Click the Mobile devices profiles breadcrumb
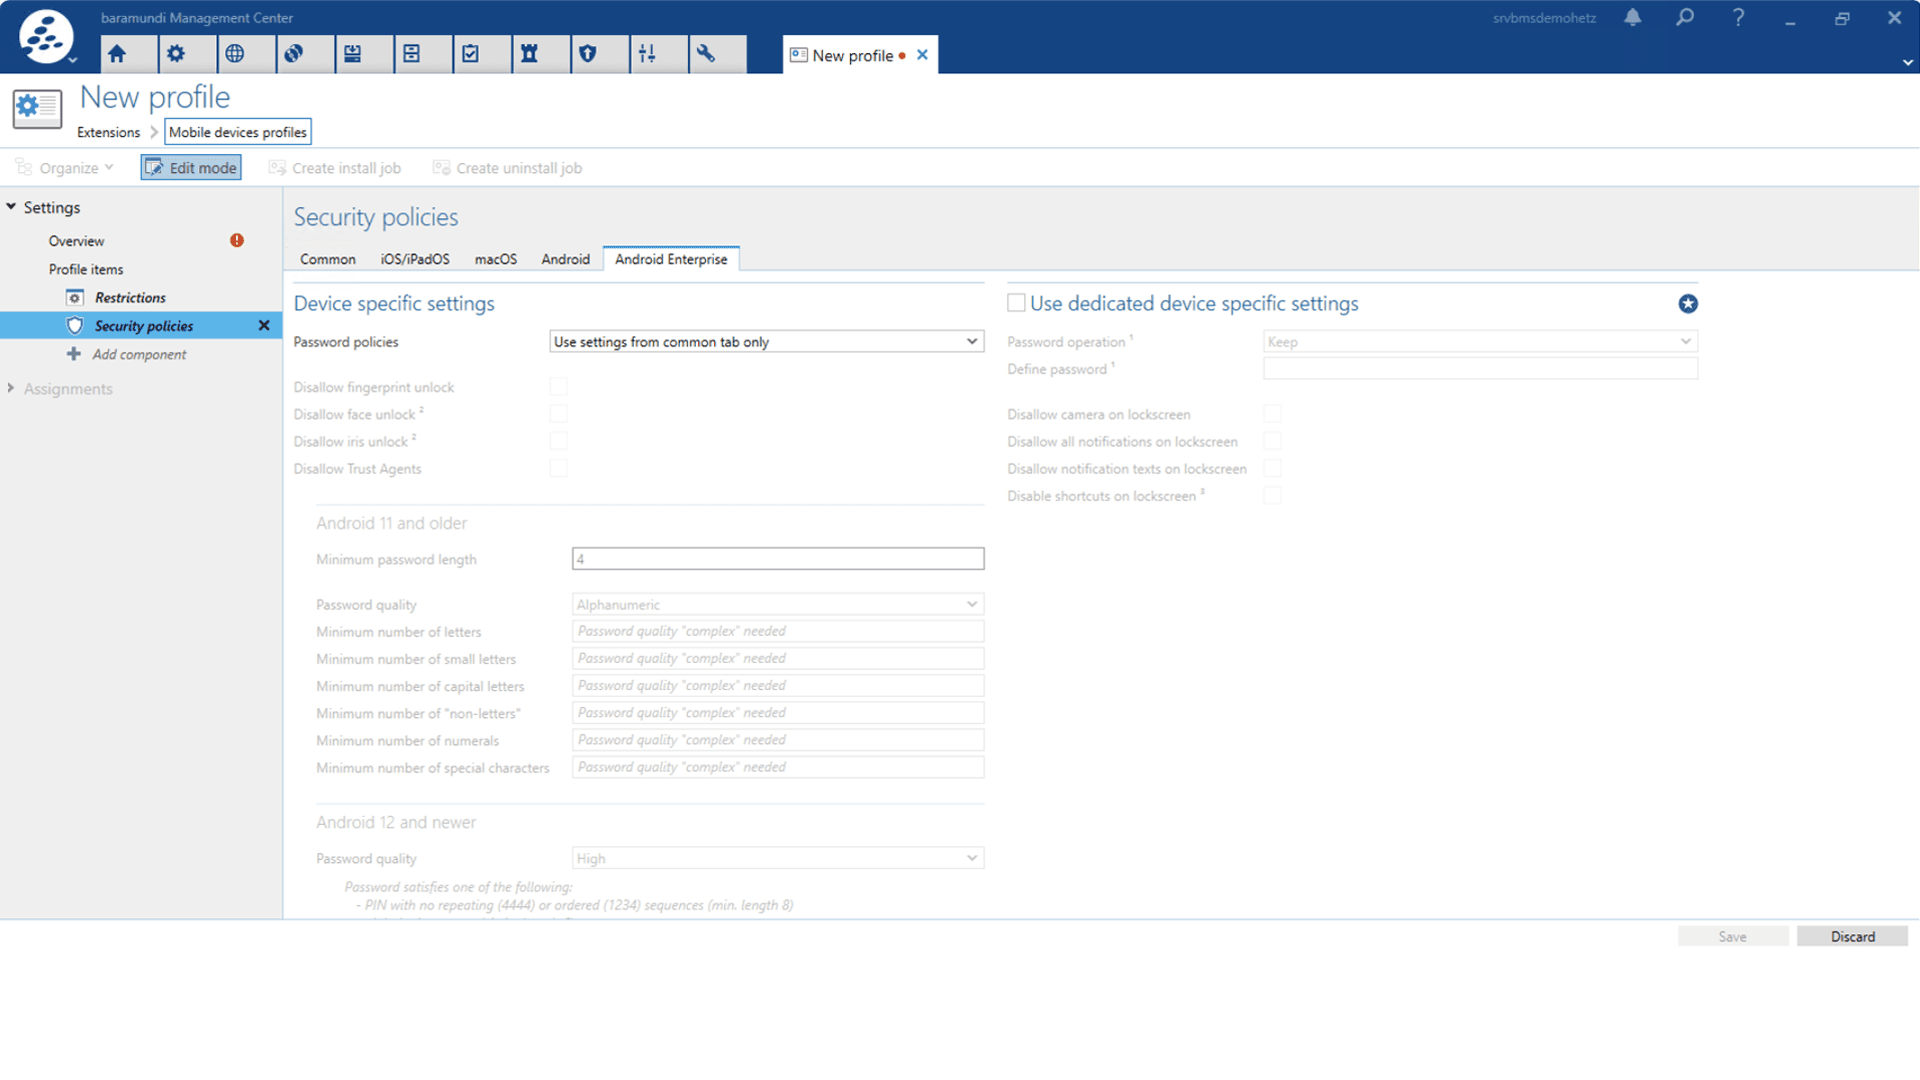The width and height of the screenshot is (1920, 1080). [x=238, y=132]
